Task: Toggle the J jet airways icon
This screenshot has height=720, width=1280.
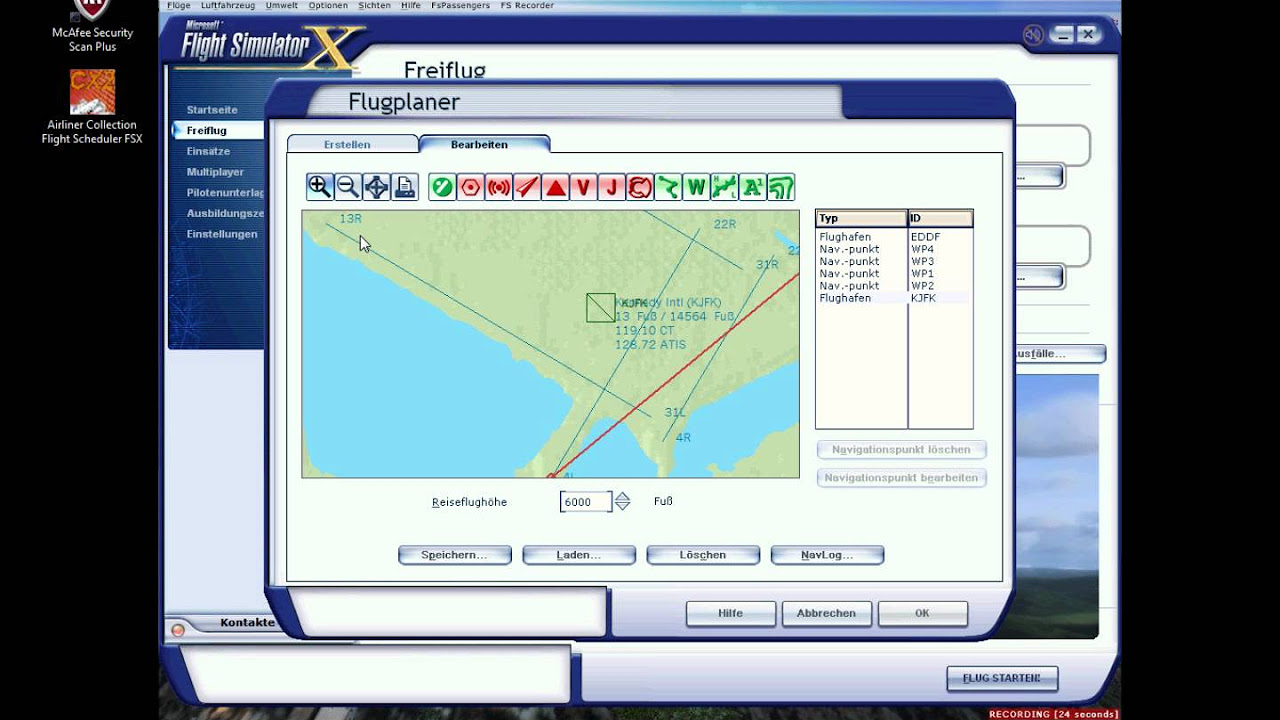Action: pyautogui.click(x=612, y=187)
